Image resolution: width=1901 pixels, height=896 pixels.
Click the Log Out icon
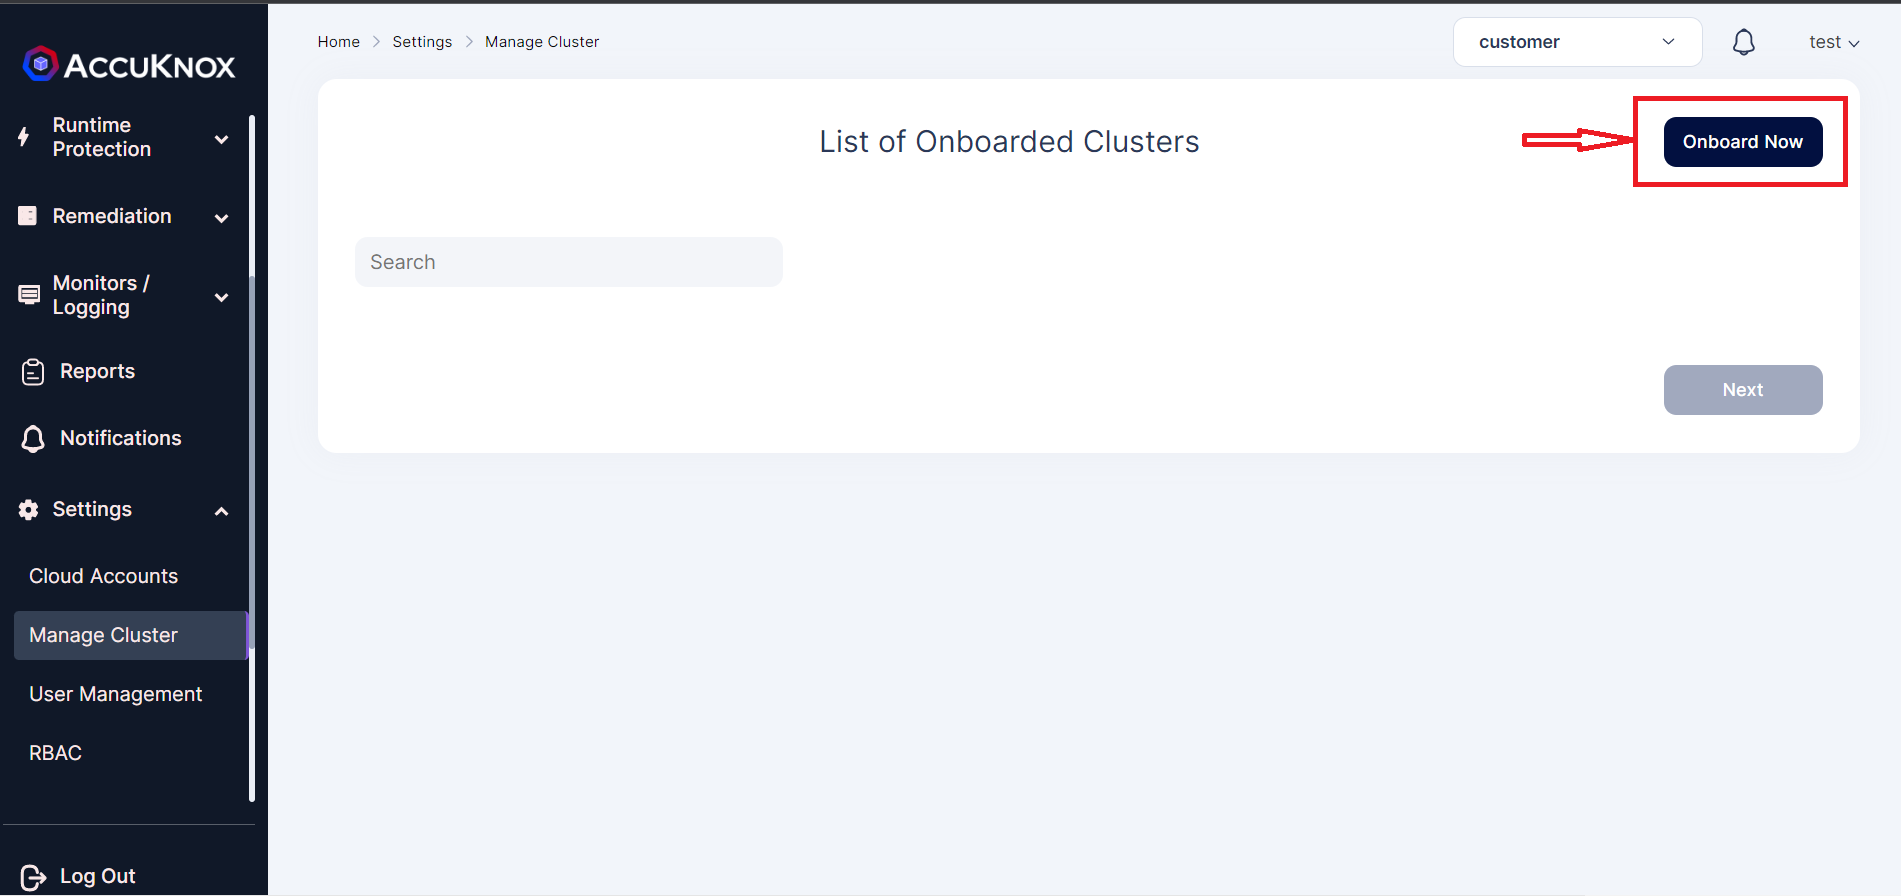[33, 877]
